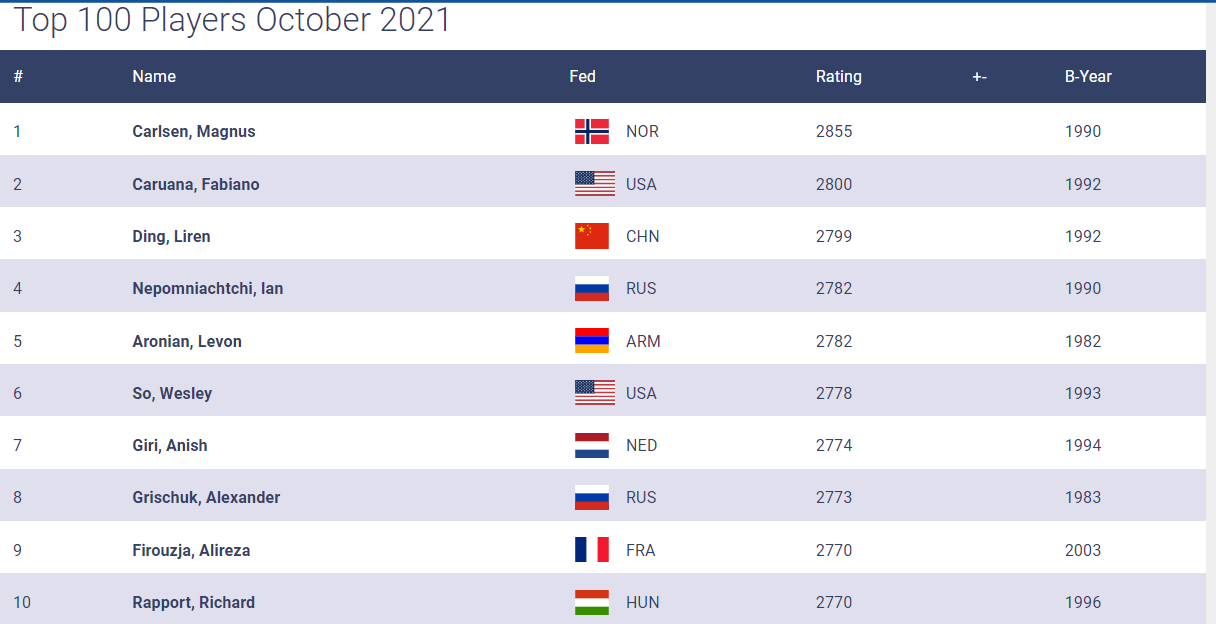Click the B-Year column header
The image size is (1216, 624).
(x=1088, y=77)
